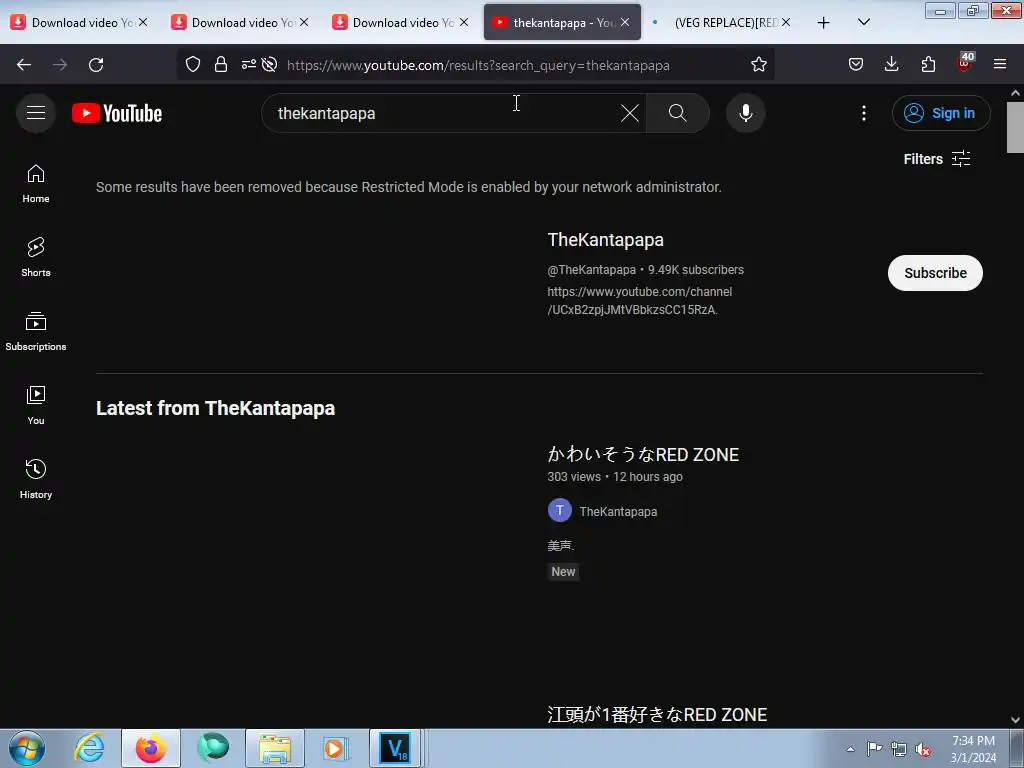Subscribe to TheKantapapa channel
Image resolution: width=1024 pixels, height=768 pixels.
pos(935,273)
